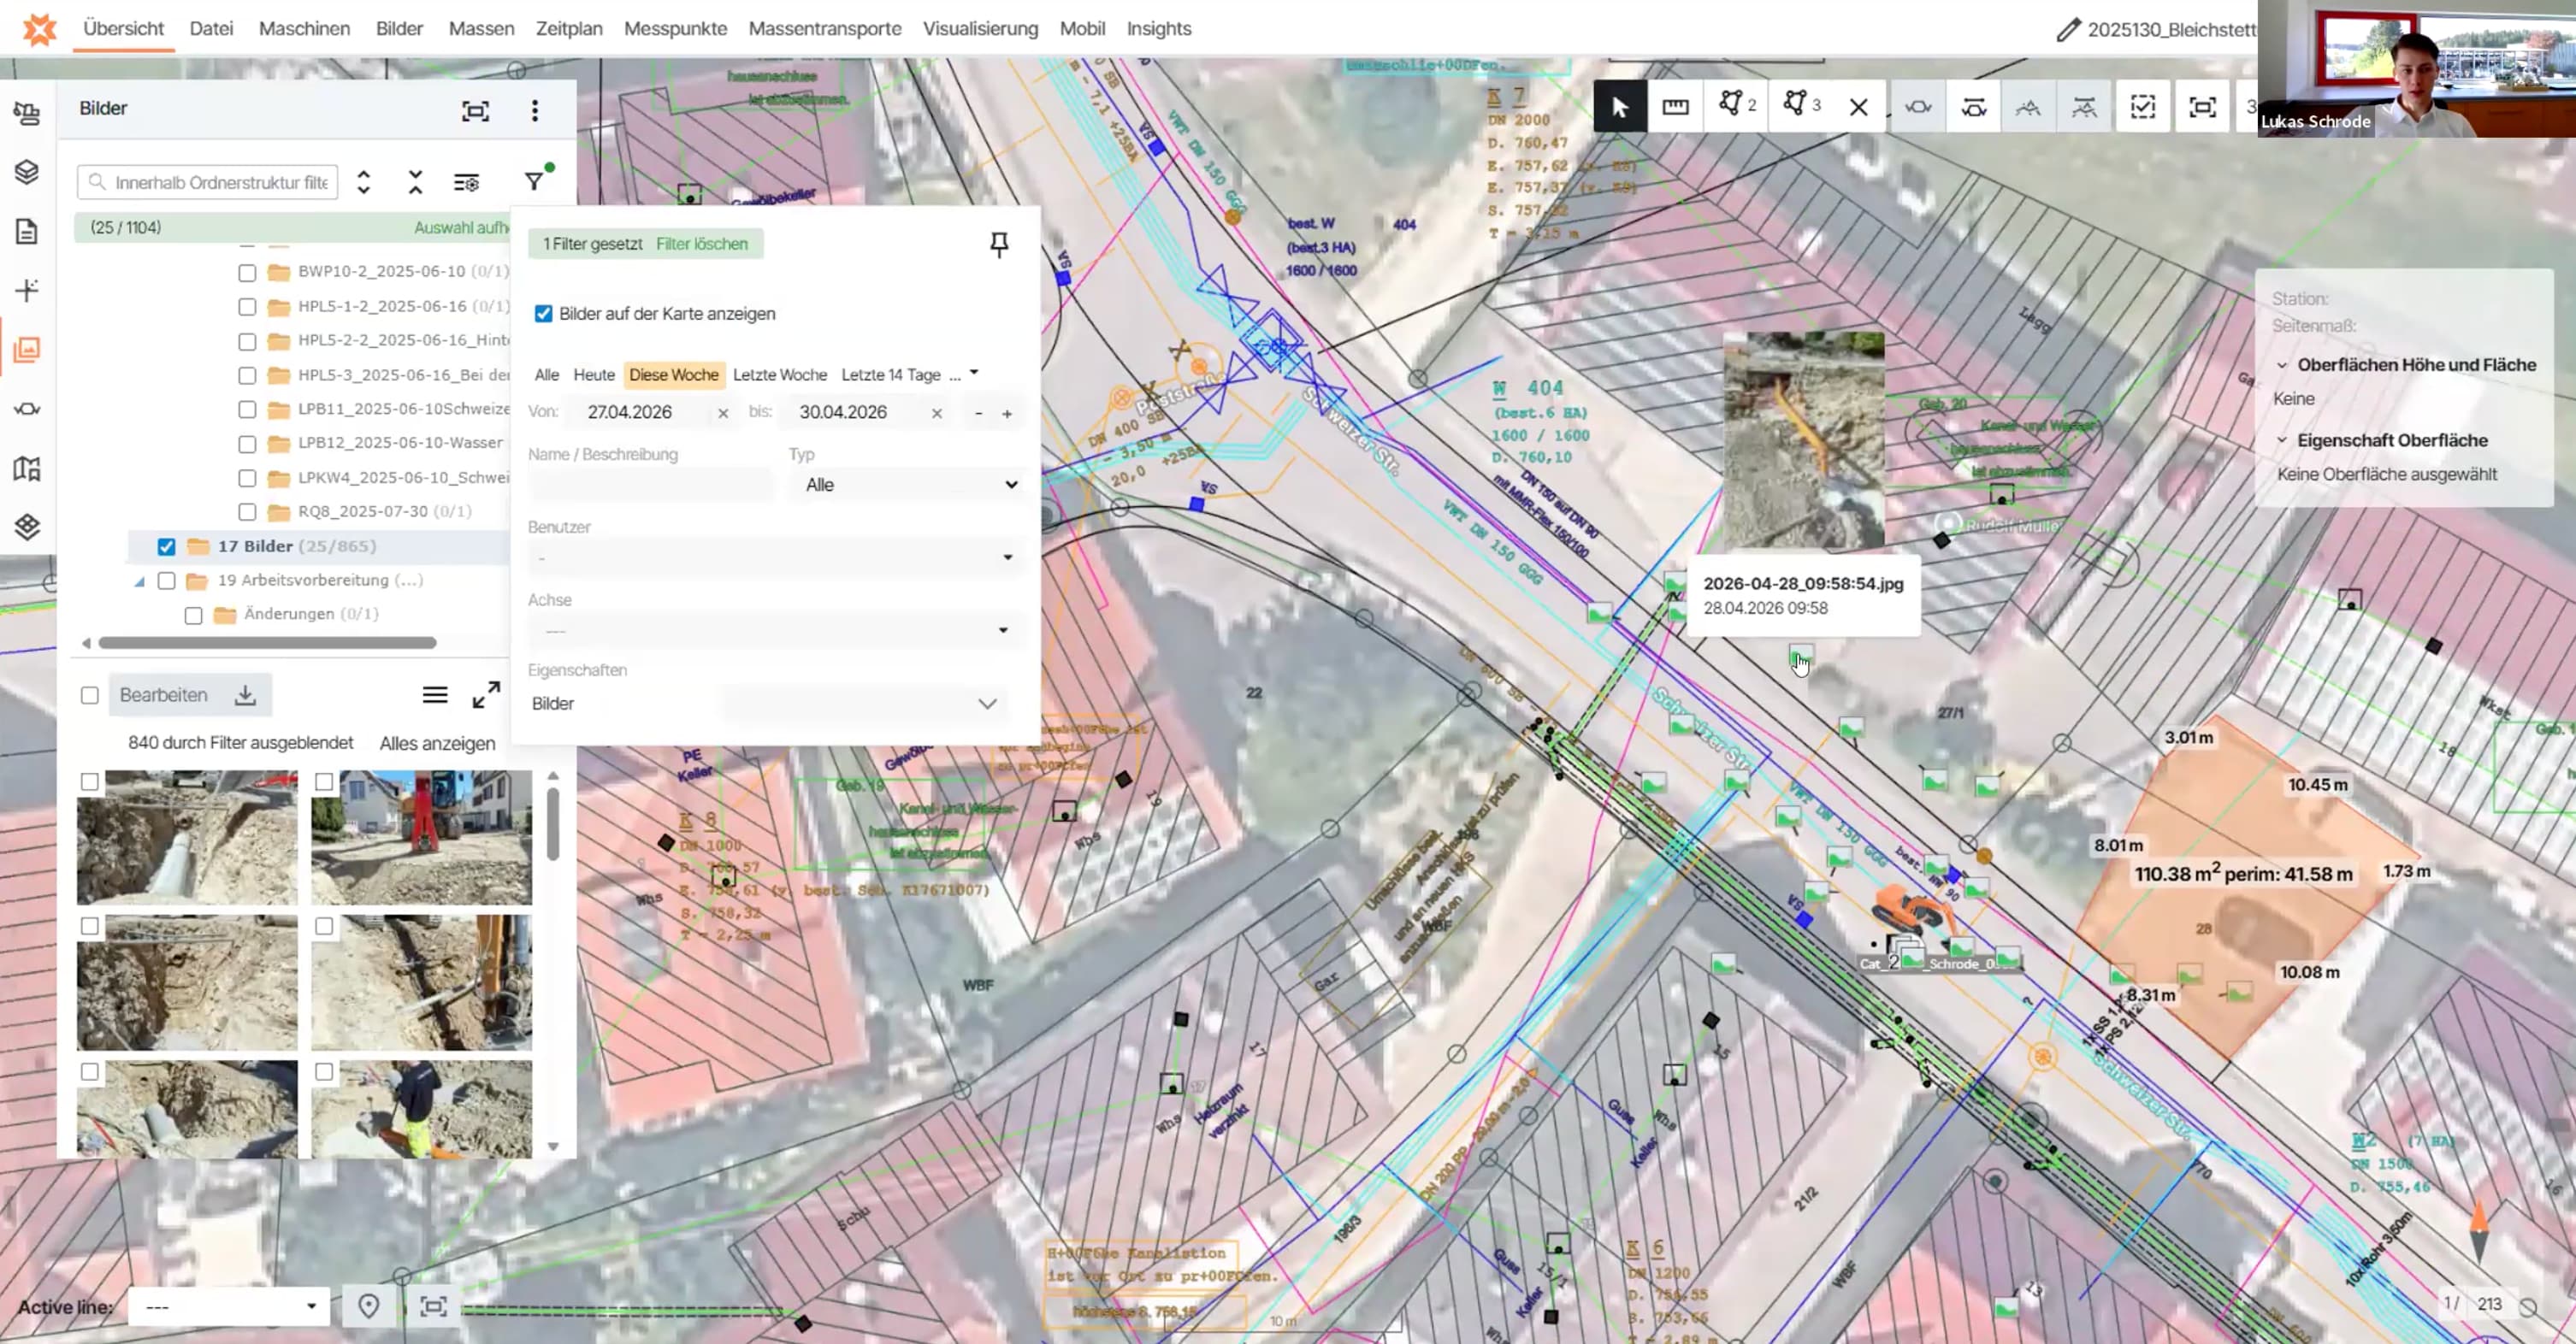Open the plus crosshair points sidebar icon
2576x1344 pixels.
27,290
